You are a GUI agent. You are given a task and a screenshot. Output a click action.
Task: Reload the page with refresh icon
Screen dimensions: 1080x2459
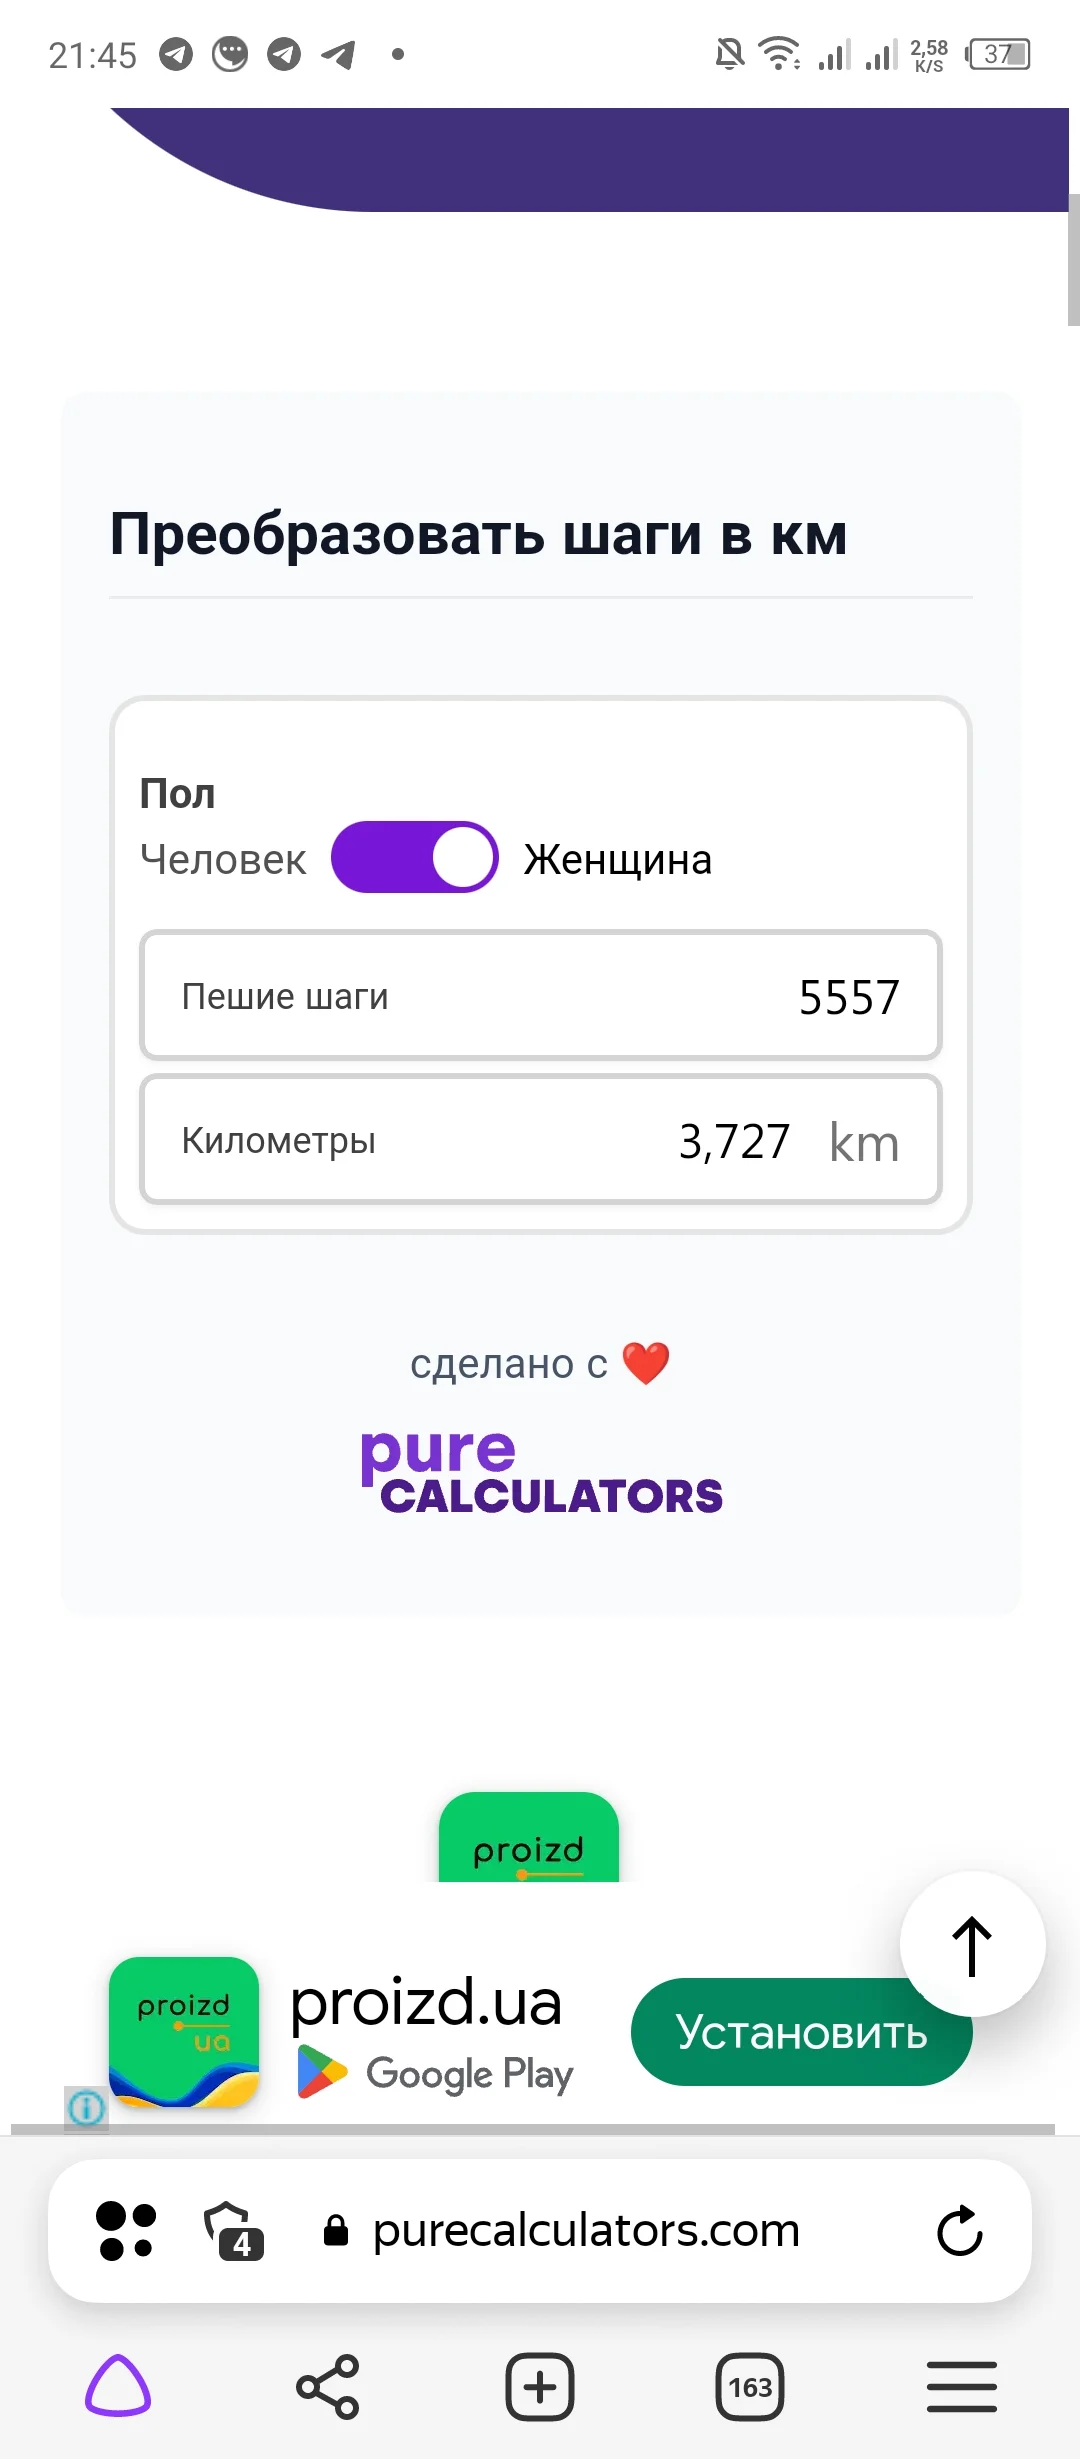tap(960, 2231)
